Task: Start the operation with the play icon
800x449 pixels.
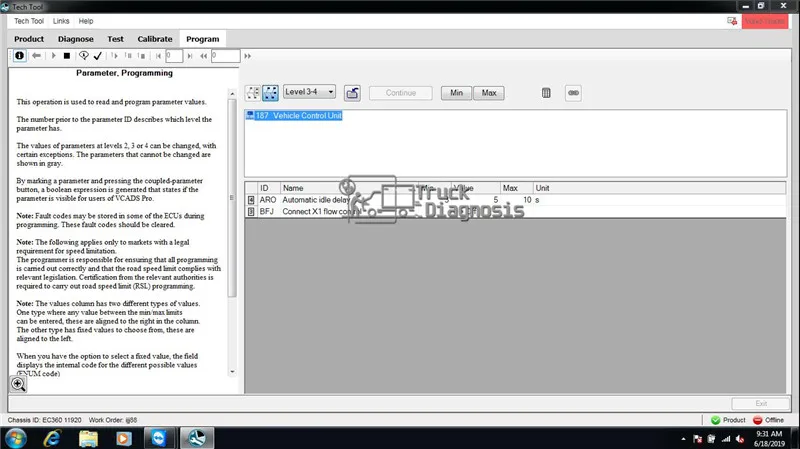Action: pos(53,56)
